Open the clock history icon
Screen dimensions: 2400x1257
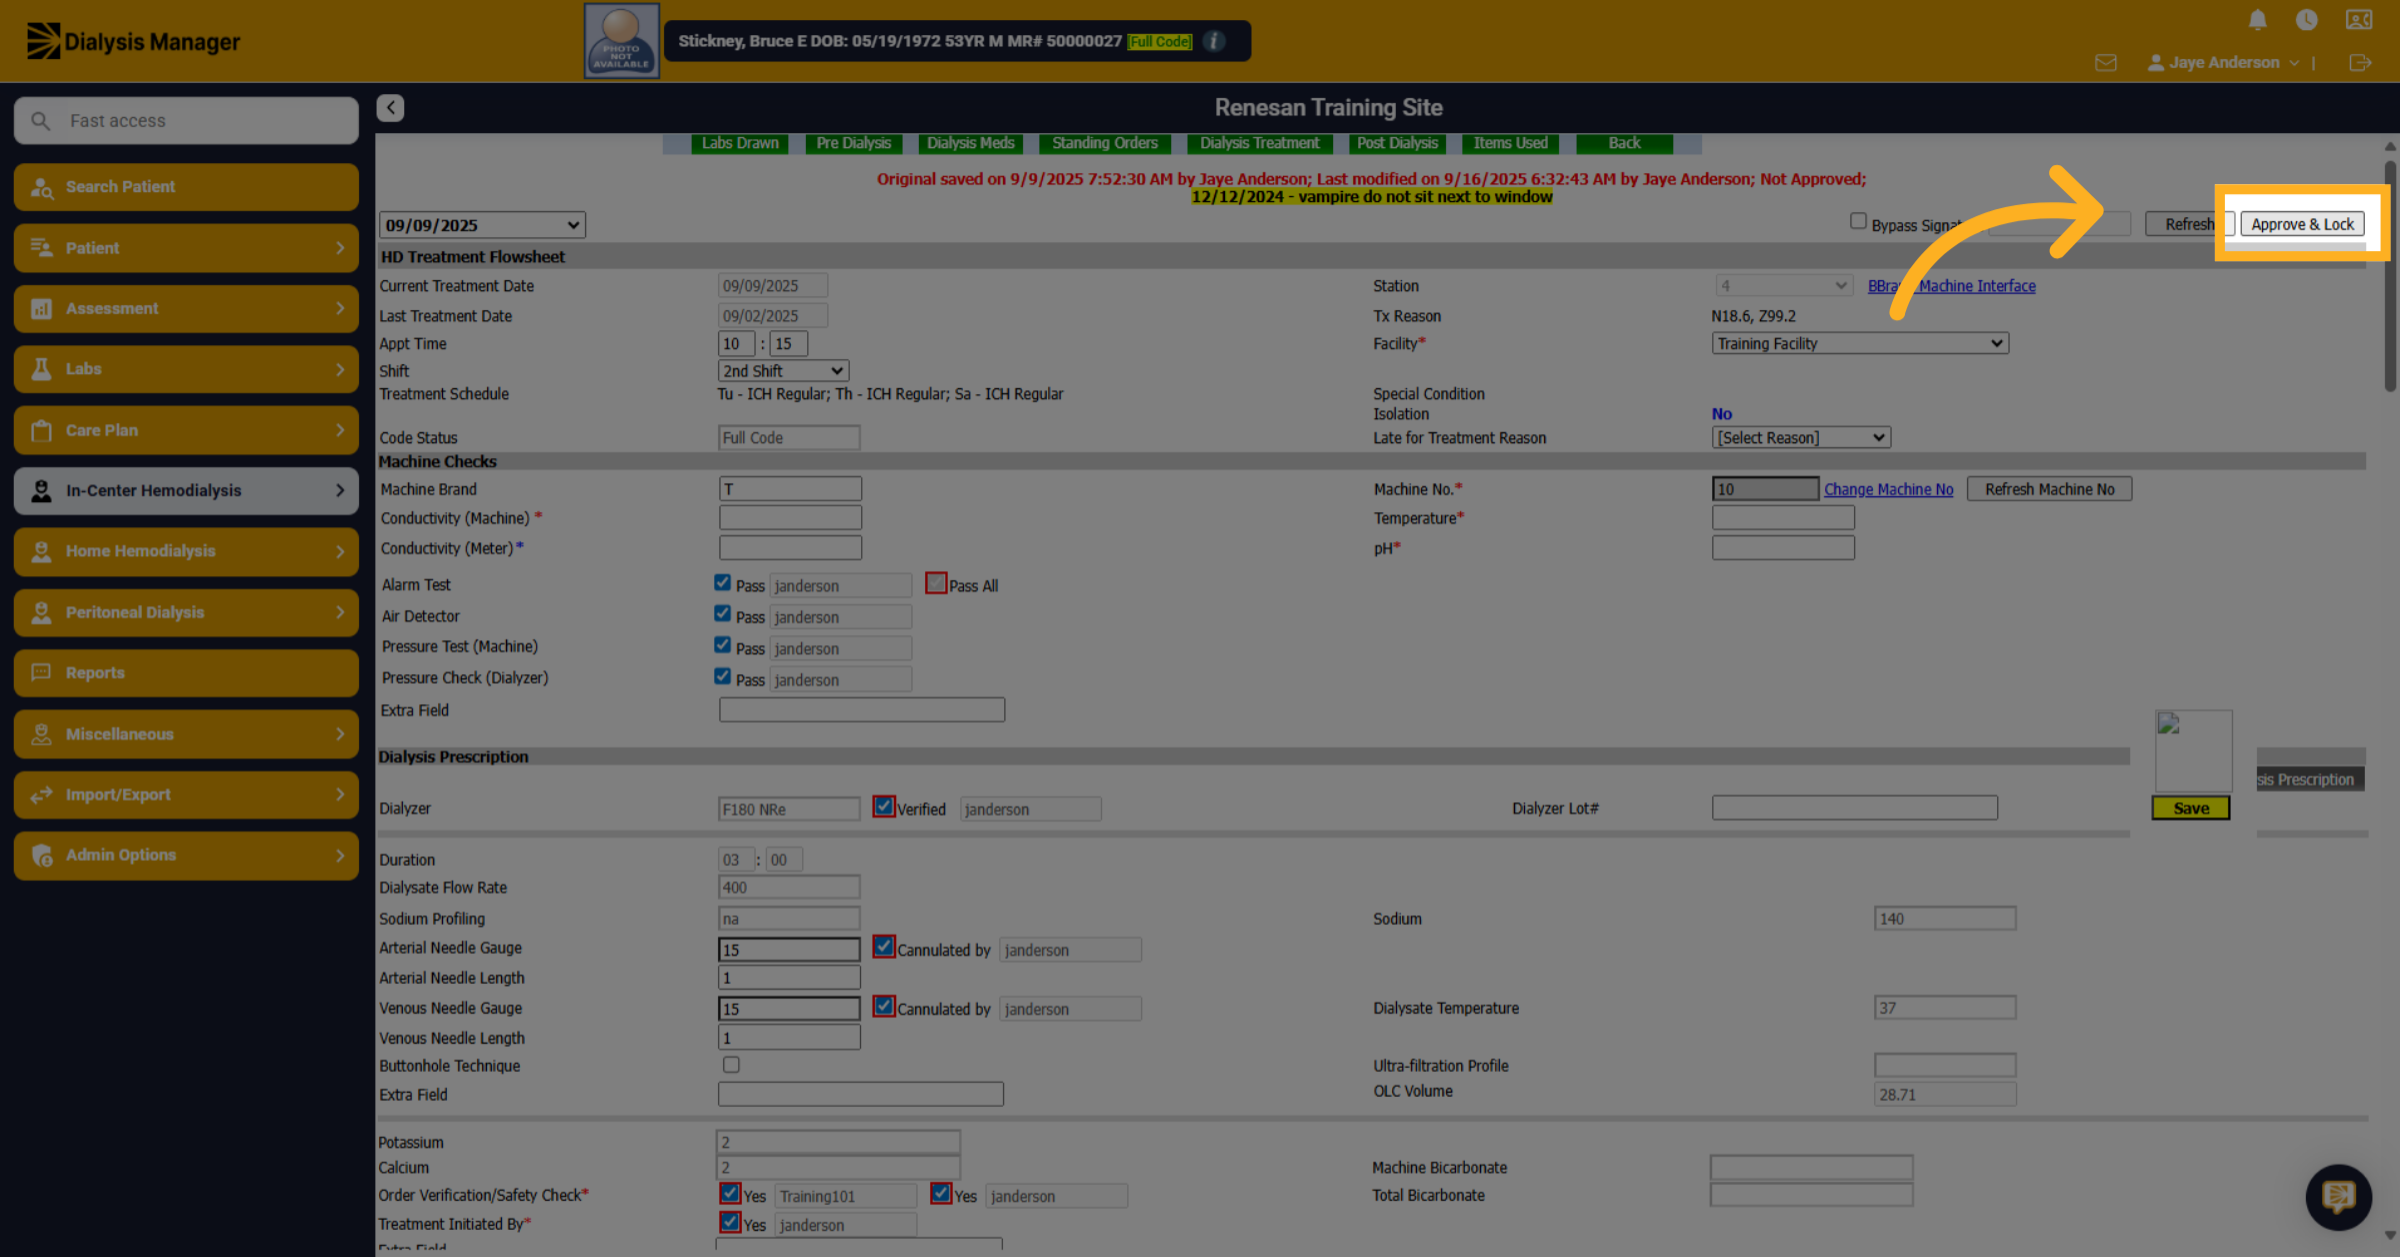[x=2307, y=20]
